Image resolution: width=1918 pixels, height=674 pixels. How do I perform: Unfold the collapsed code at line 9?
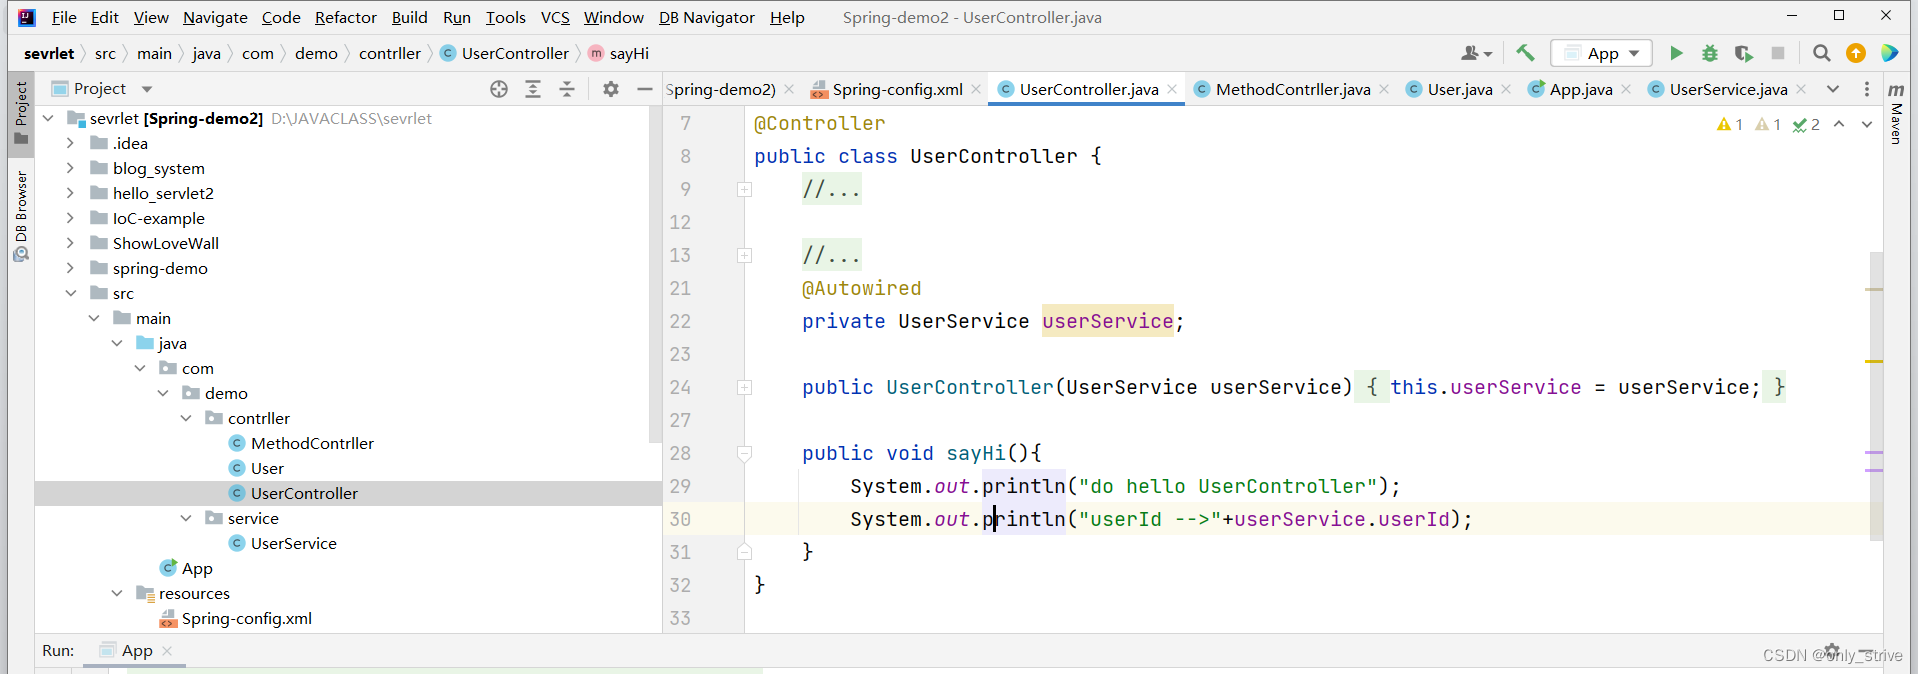(x=744, y=189)
